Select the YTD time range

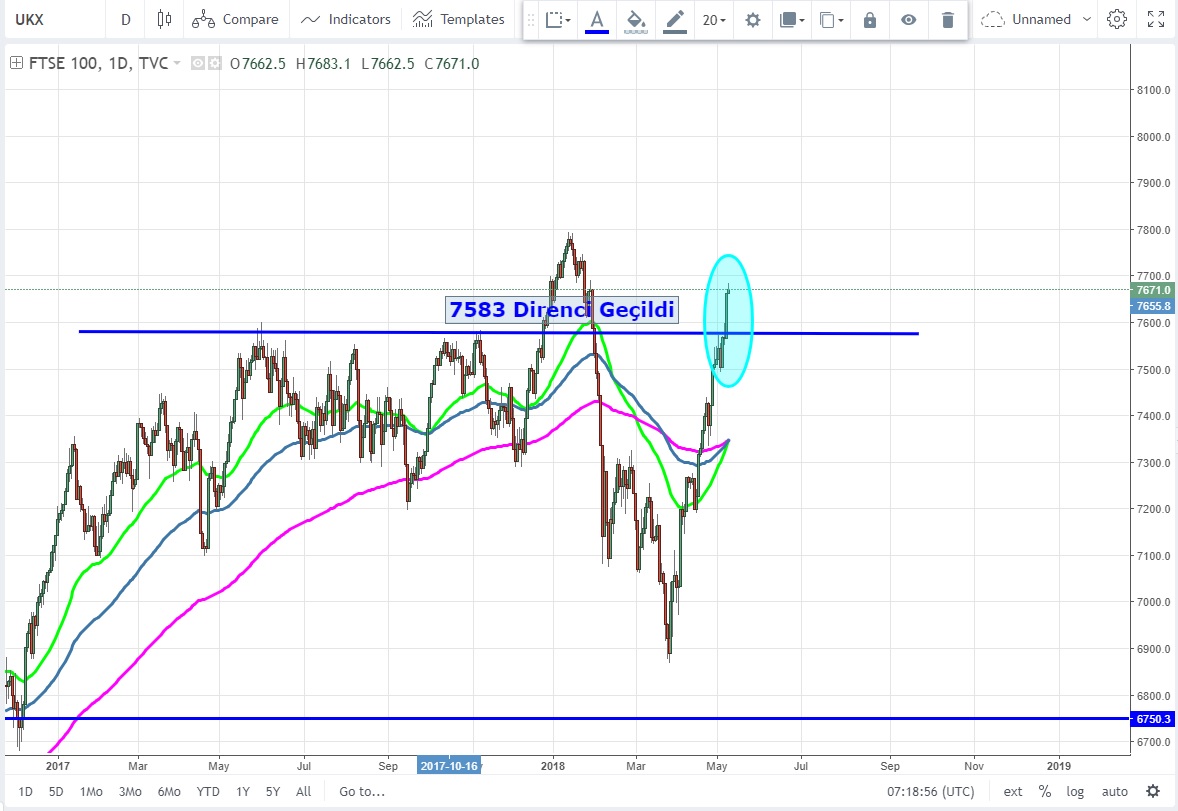click(208, 791)
